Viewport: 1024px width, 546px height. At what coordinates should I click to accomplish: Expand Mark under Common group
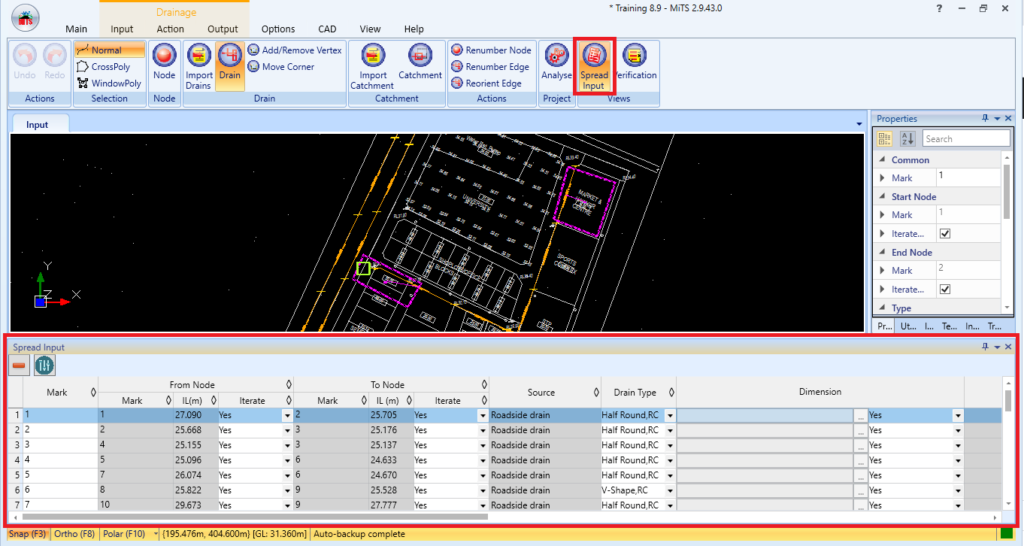pyautogui.click(x=882, y=178)
